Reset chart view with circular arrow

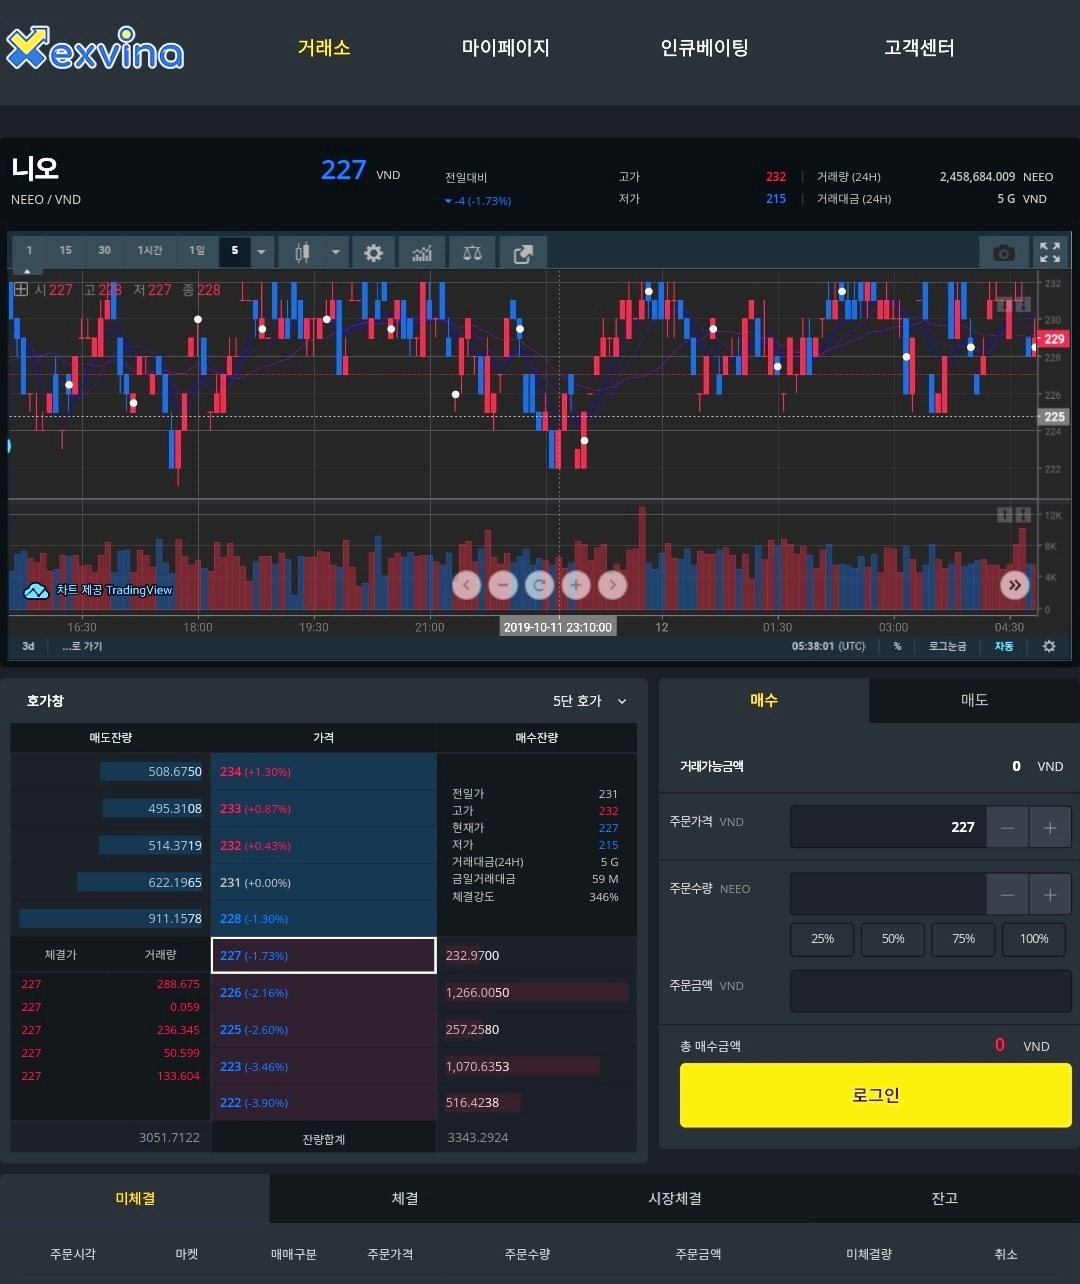[x=539, y=585]
